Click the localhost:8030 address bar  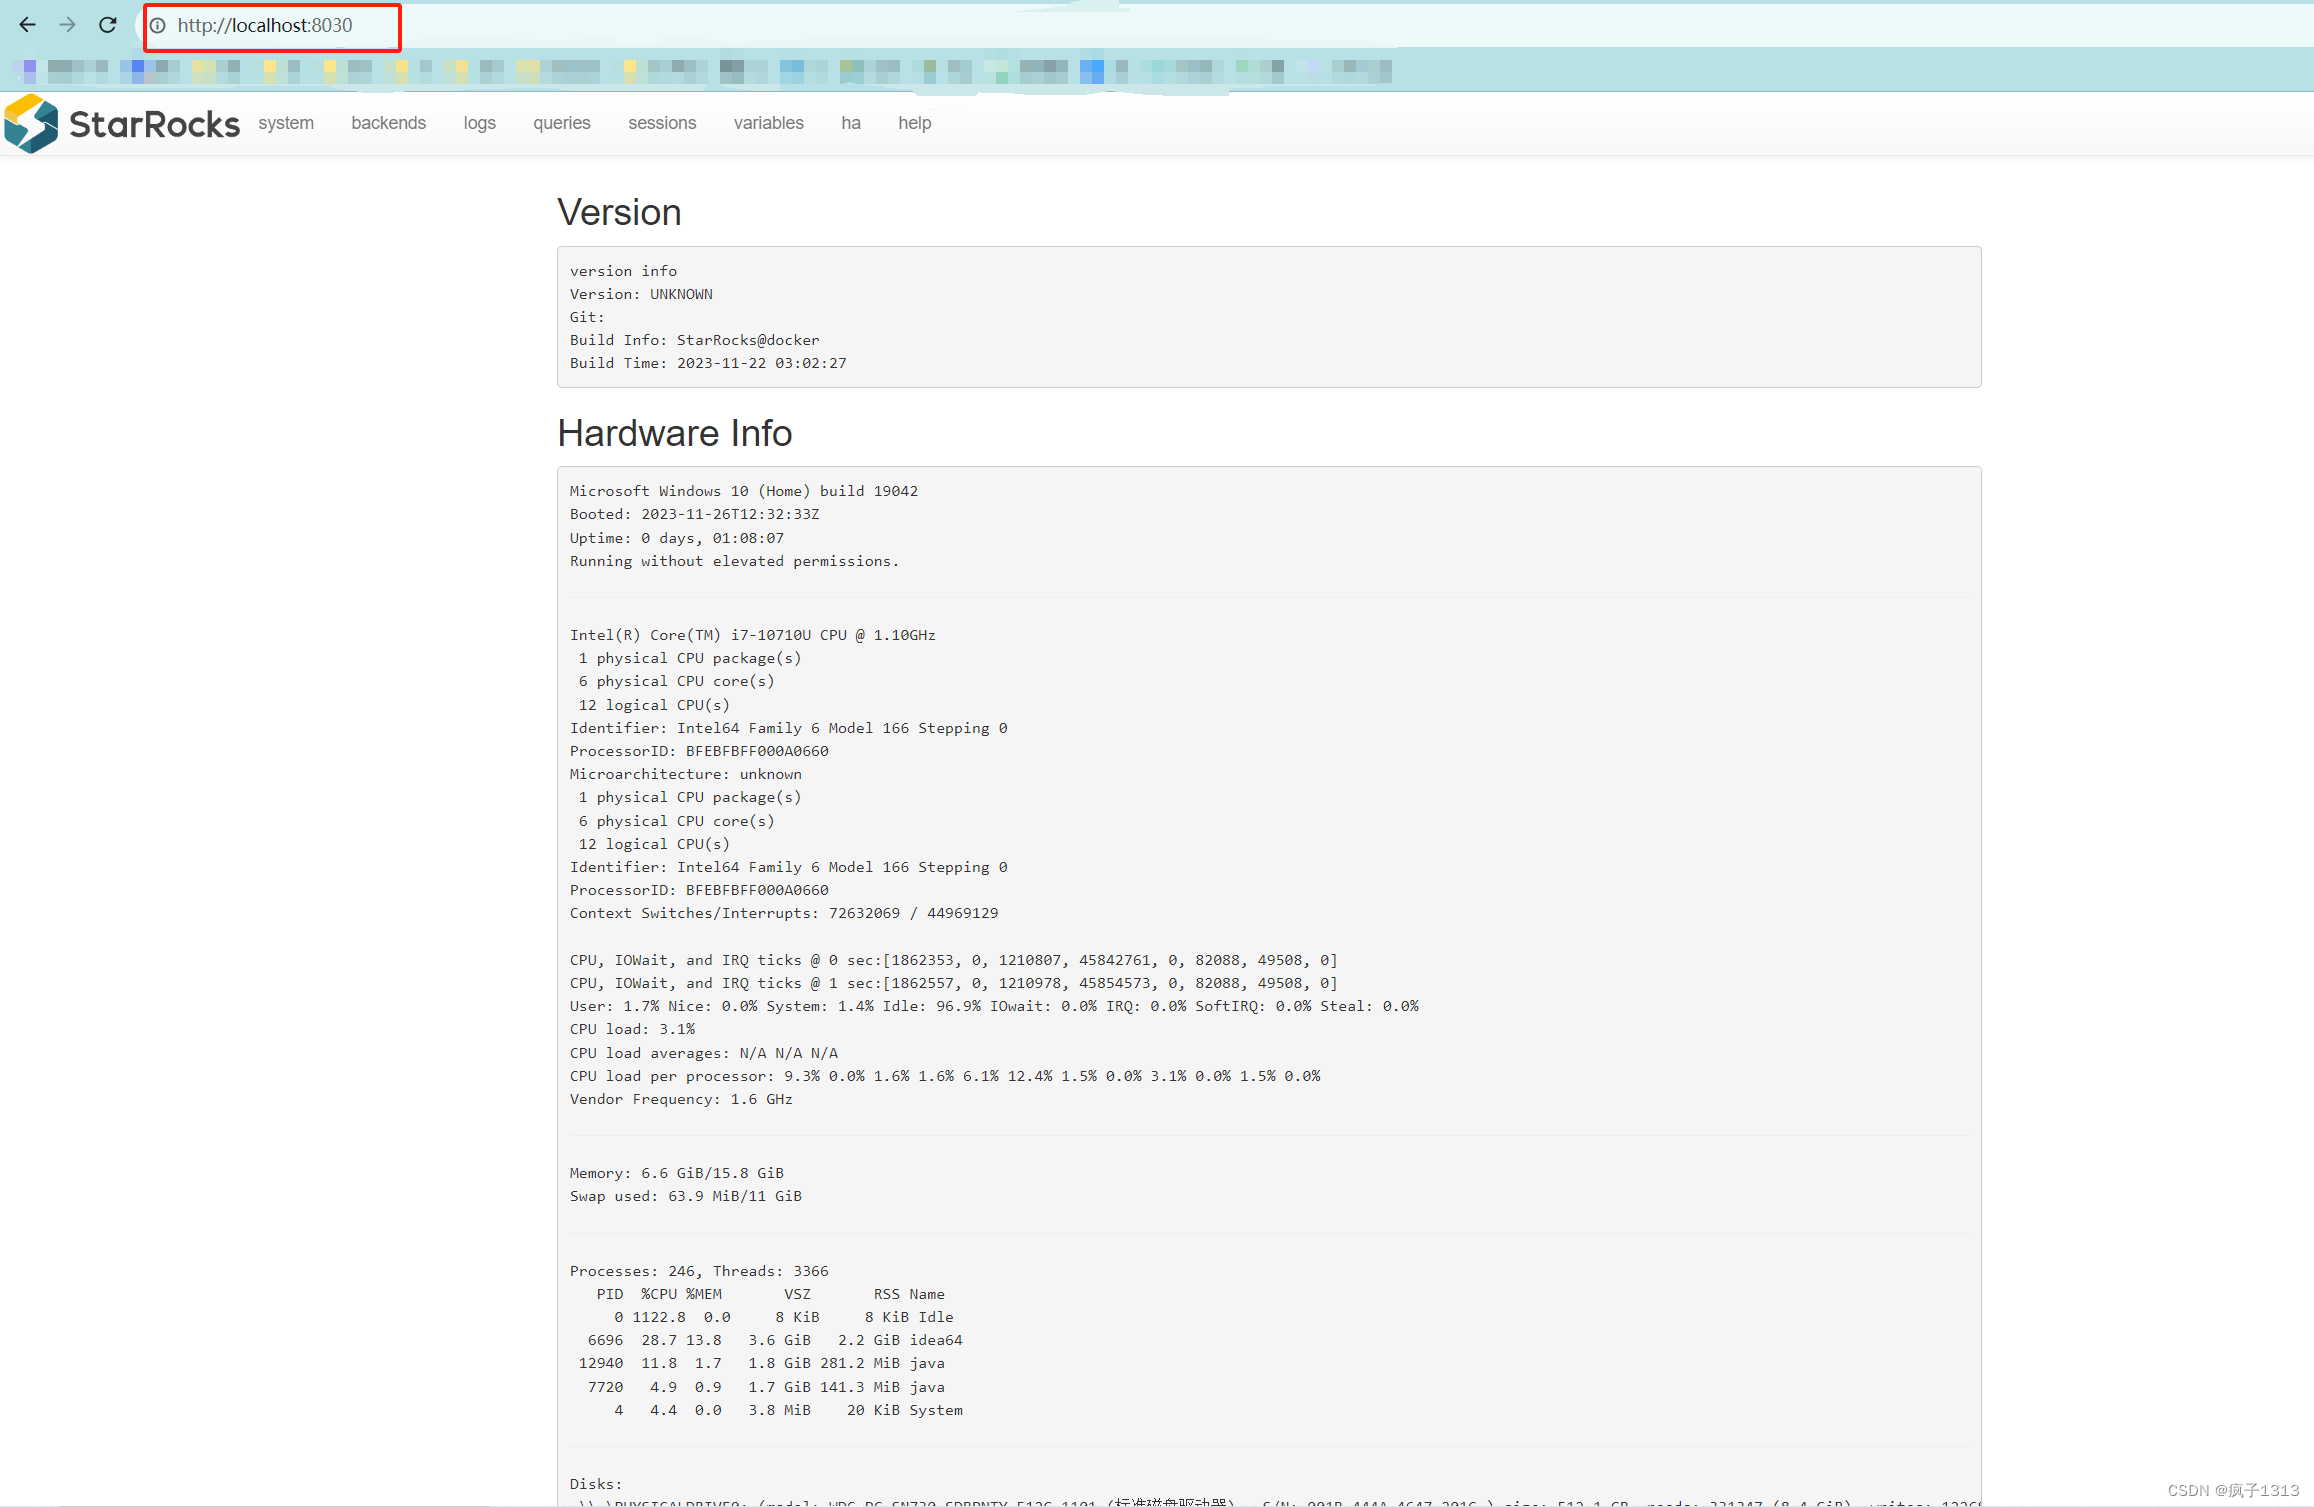pos(265,26)
